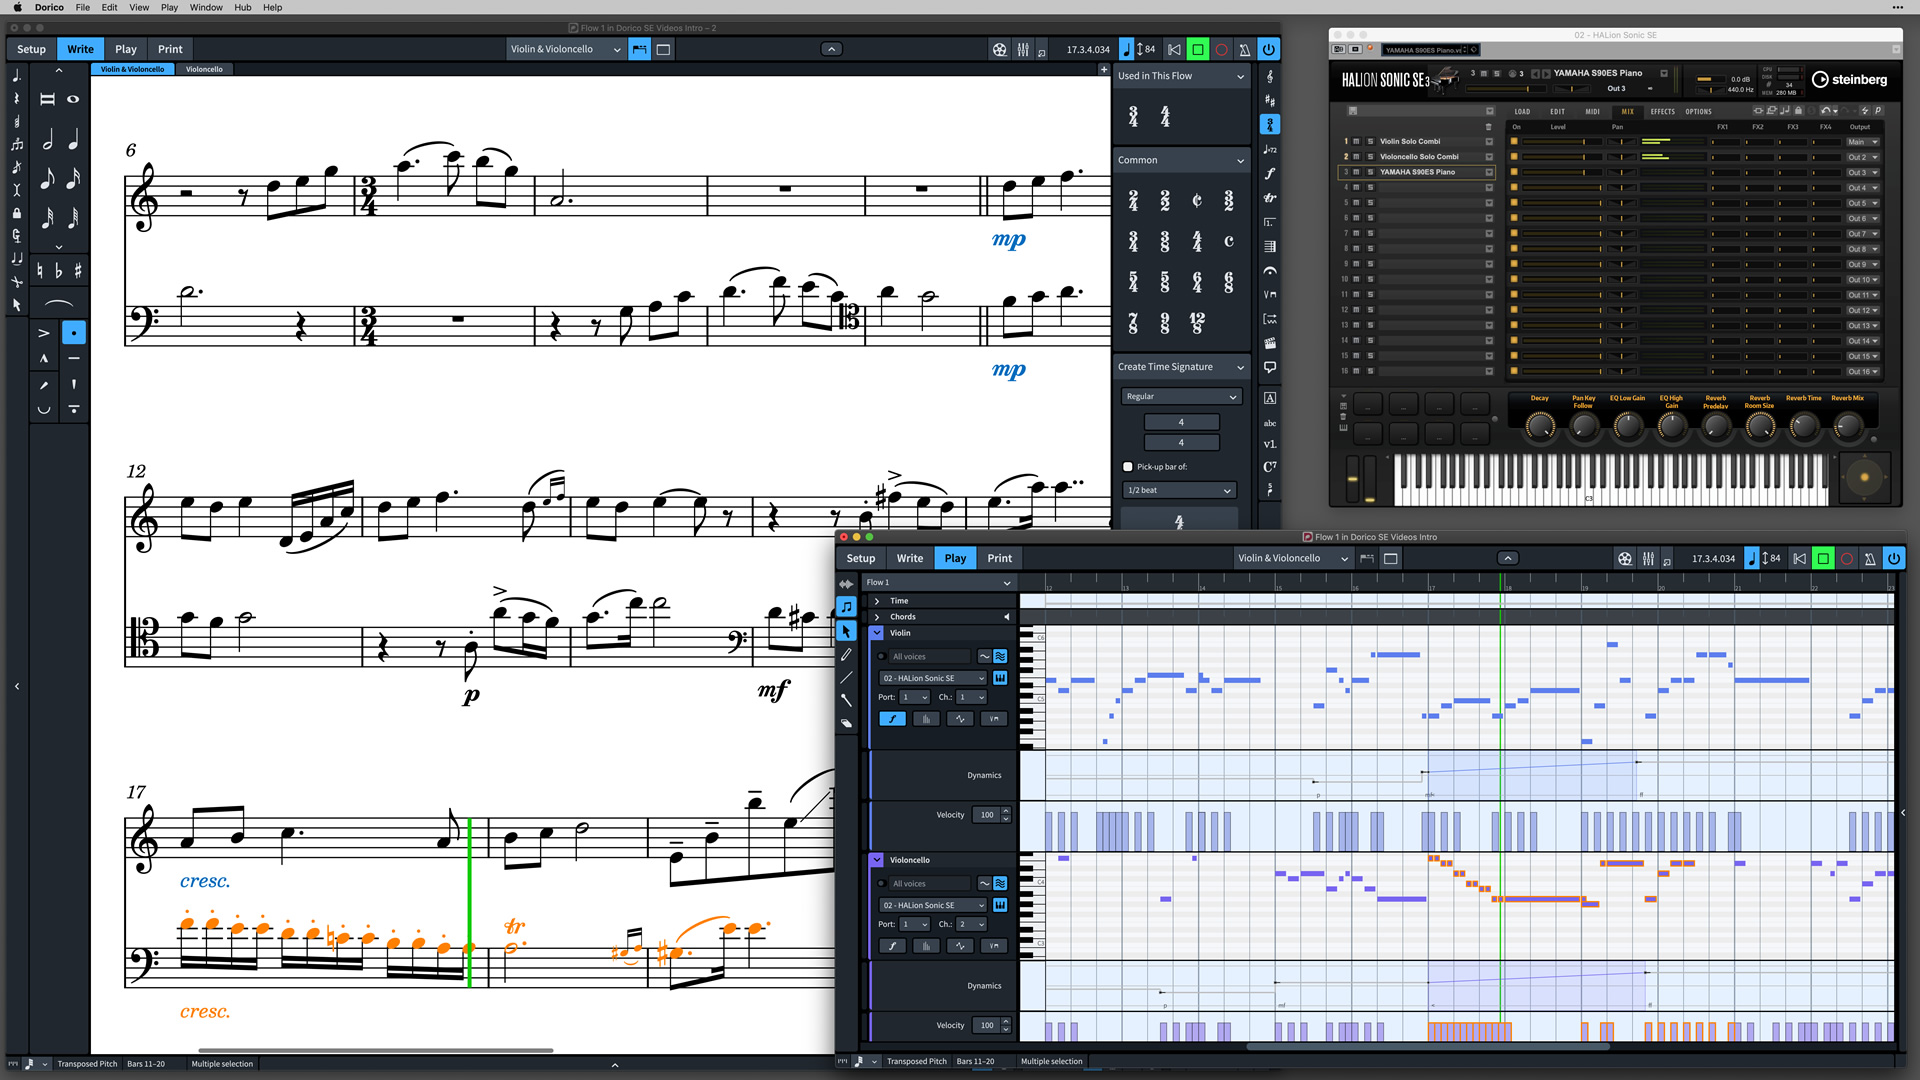Select the draw pencil tool in Play mode
Viewport: 1920px width, 1080px height.
(x=846, y=655)
